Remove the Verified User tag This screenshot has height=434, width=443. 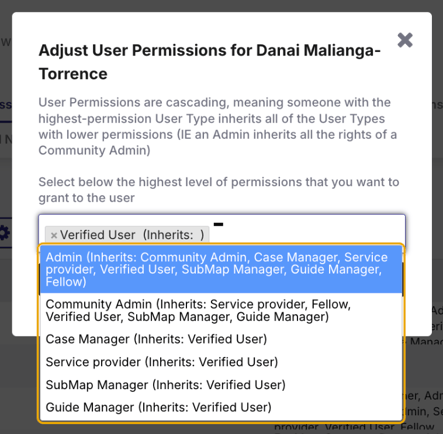pos(54,235)
